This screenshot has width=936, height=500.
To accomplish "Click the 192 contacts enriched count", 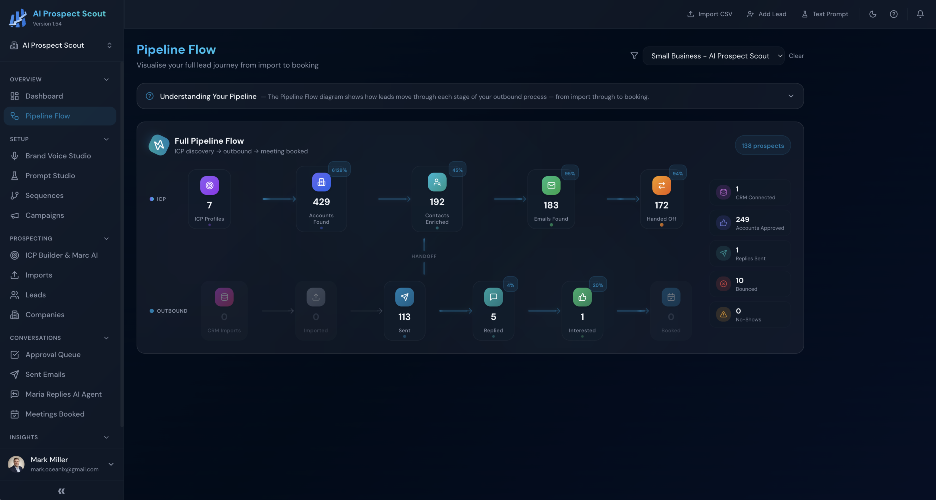I will [x=437, y=202].
